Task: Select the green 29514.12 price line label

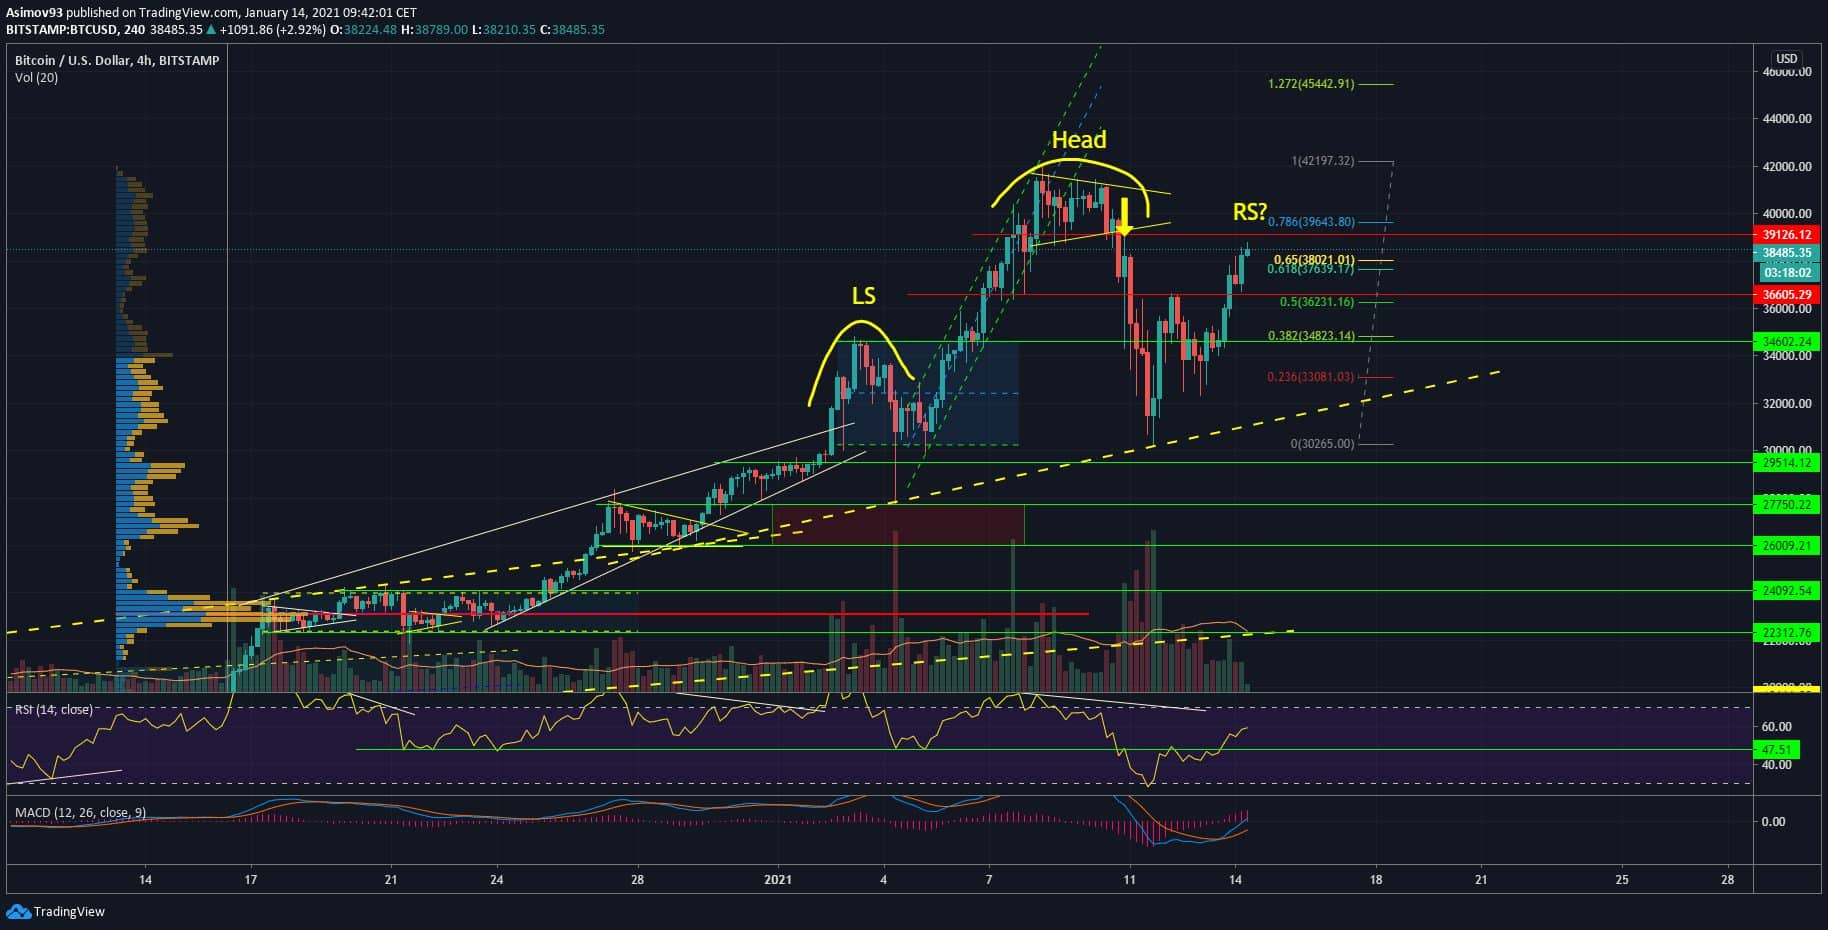Action: pyautogui.click(x=1787, y=463)
